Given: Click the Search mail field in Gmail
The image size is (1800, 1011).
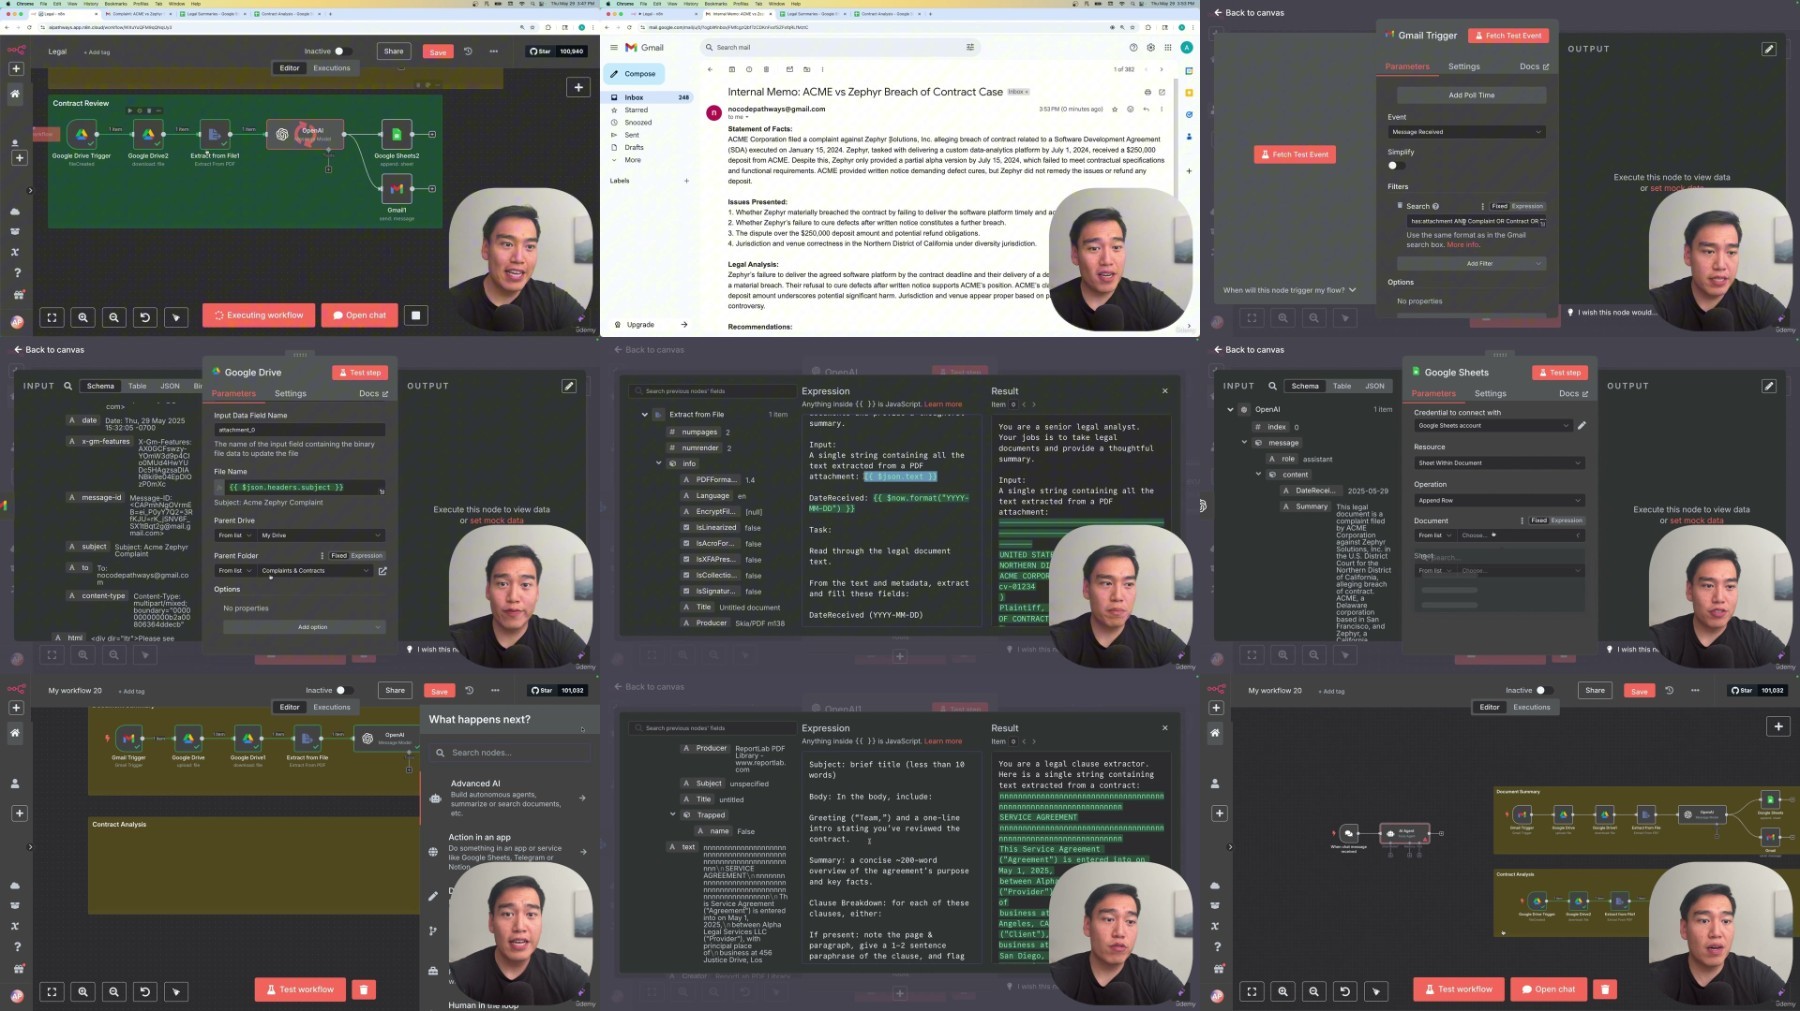Looking at the screenshot, I should [840, 47].
